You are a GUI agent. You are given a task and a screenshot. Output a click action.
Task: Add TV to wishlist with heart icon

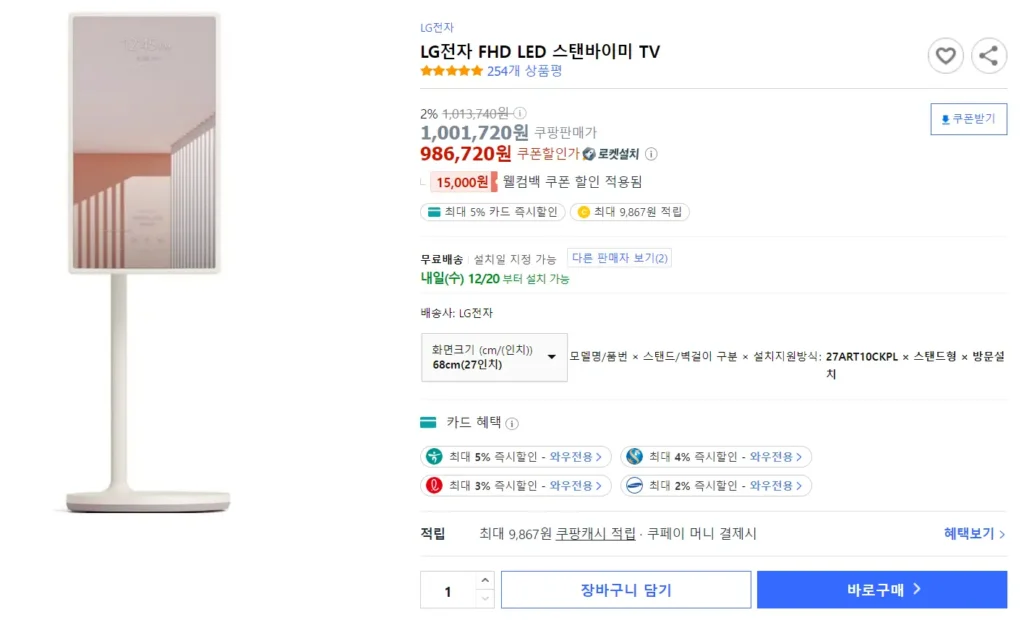click(x=945, y=56)
